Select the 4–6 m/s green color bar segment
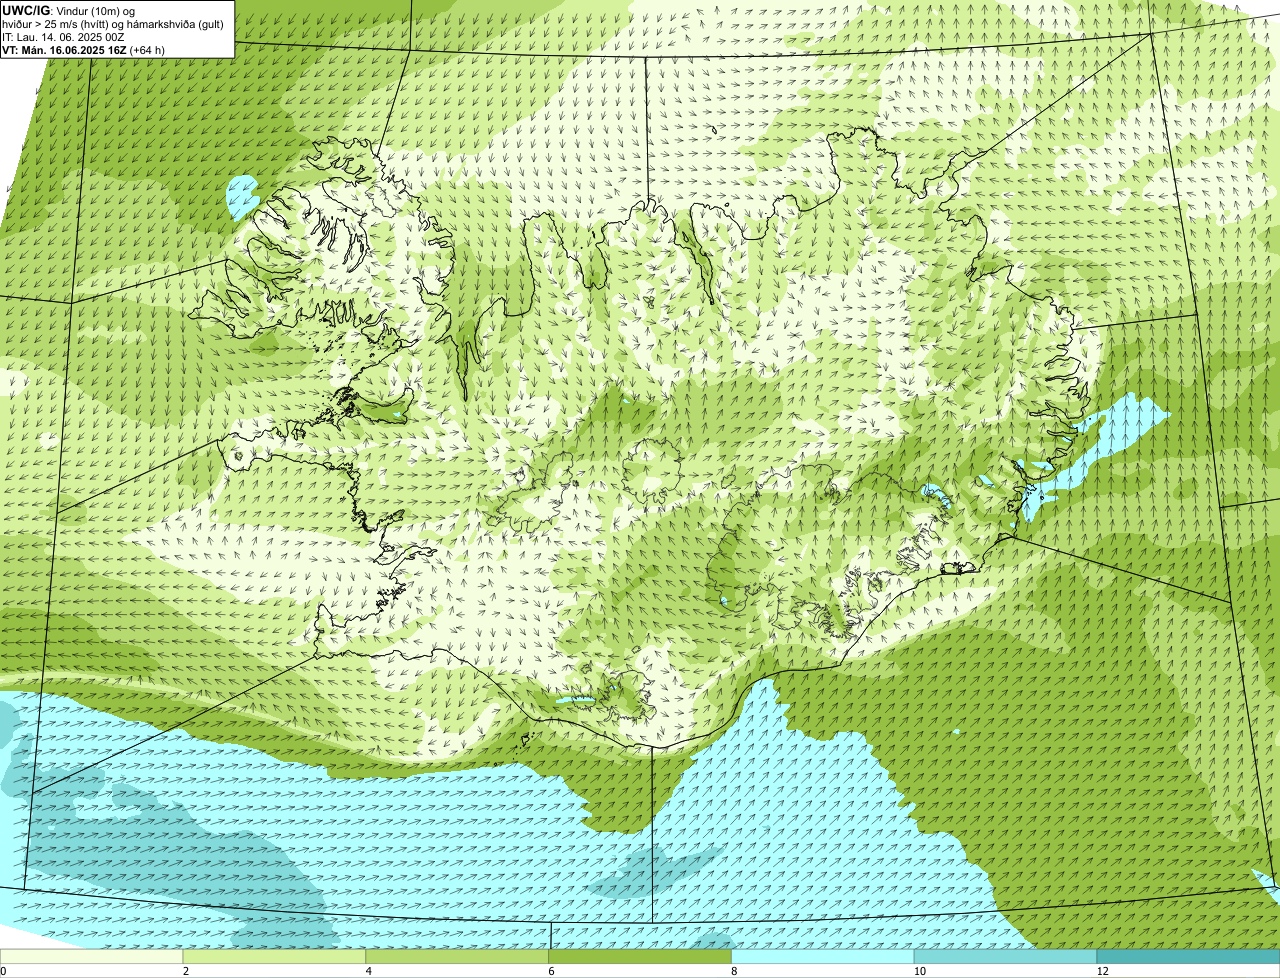Image resolution: width=1280 pixels, height=978 pixels. (458, 957)
